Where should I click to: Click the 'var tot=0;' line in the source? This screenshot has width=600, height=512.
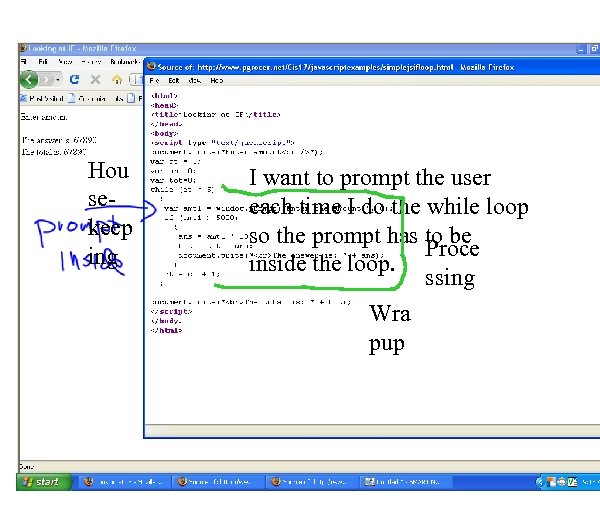click(x=173, y=180)
